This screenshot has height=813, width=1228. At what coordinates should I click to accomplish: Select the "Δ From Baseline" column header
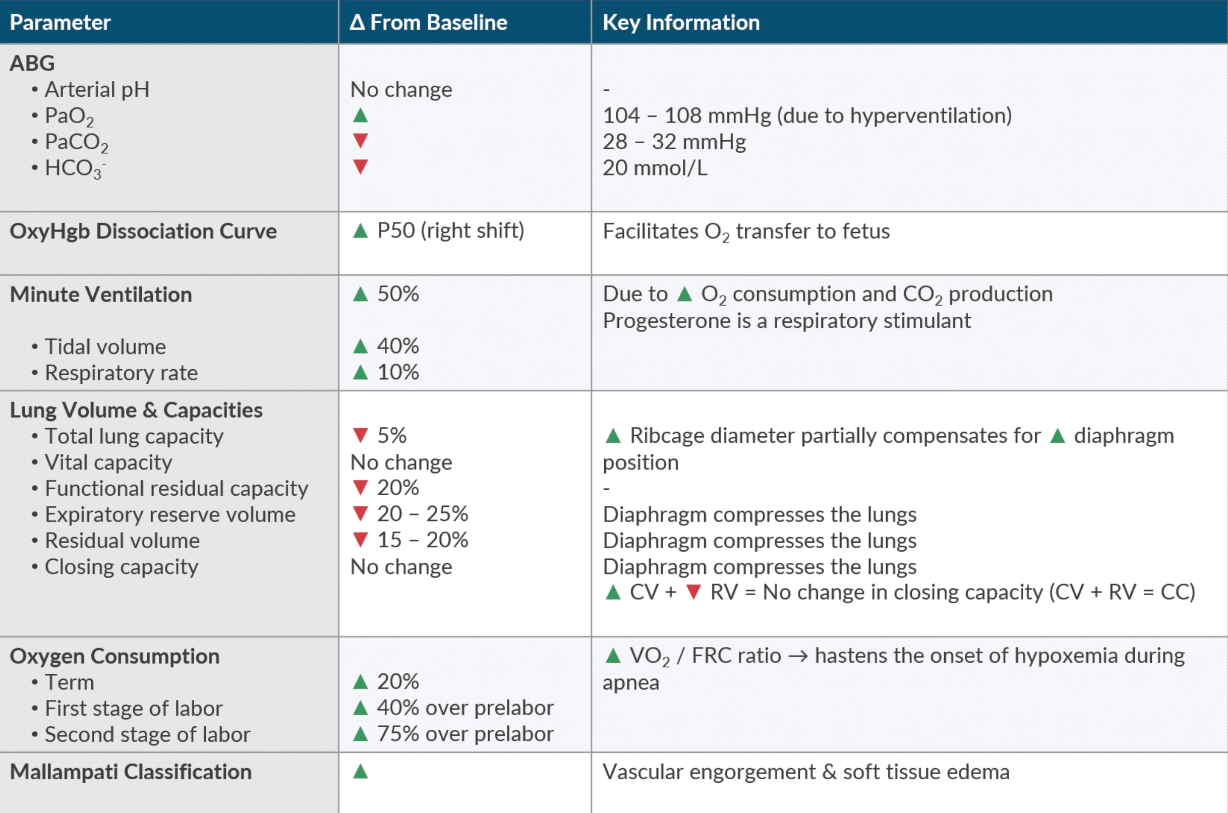[429, 22]
